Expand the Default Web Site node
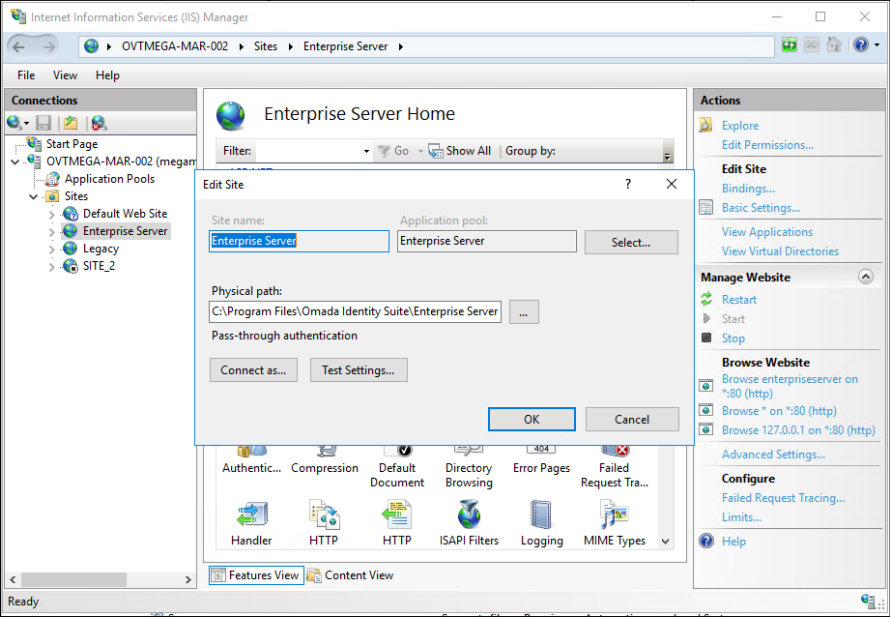The image size is (890, 617). [52, 214]
